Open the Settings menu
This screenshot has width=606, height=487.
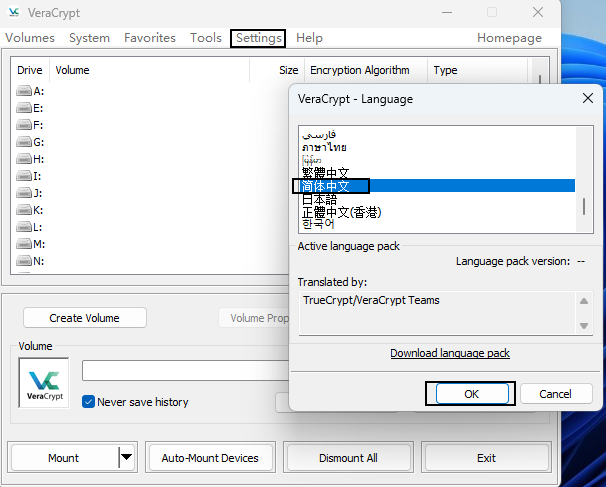coord(258,38)
